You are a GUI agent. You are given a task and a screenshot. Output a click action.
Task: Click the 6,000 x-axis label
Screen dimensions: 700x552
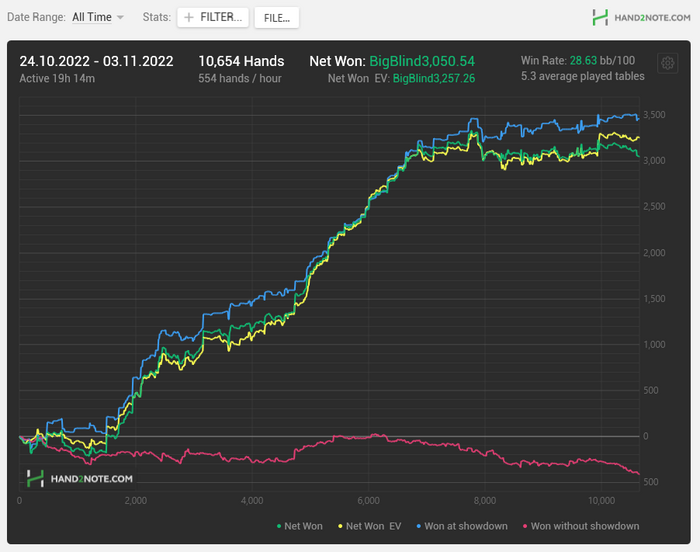368,501
